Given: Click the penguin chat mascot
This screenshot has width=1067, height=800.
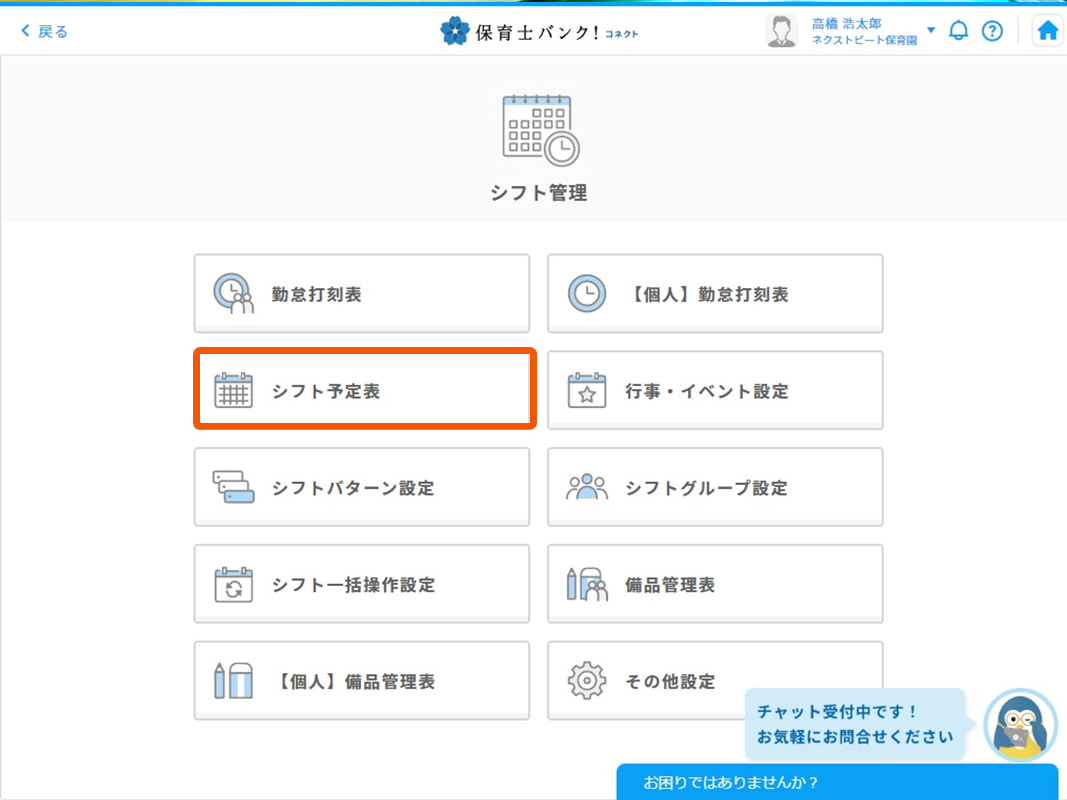Looking at the screenshot, I should click(1020, 727).
